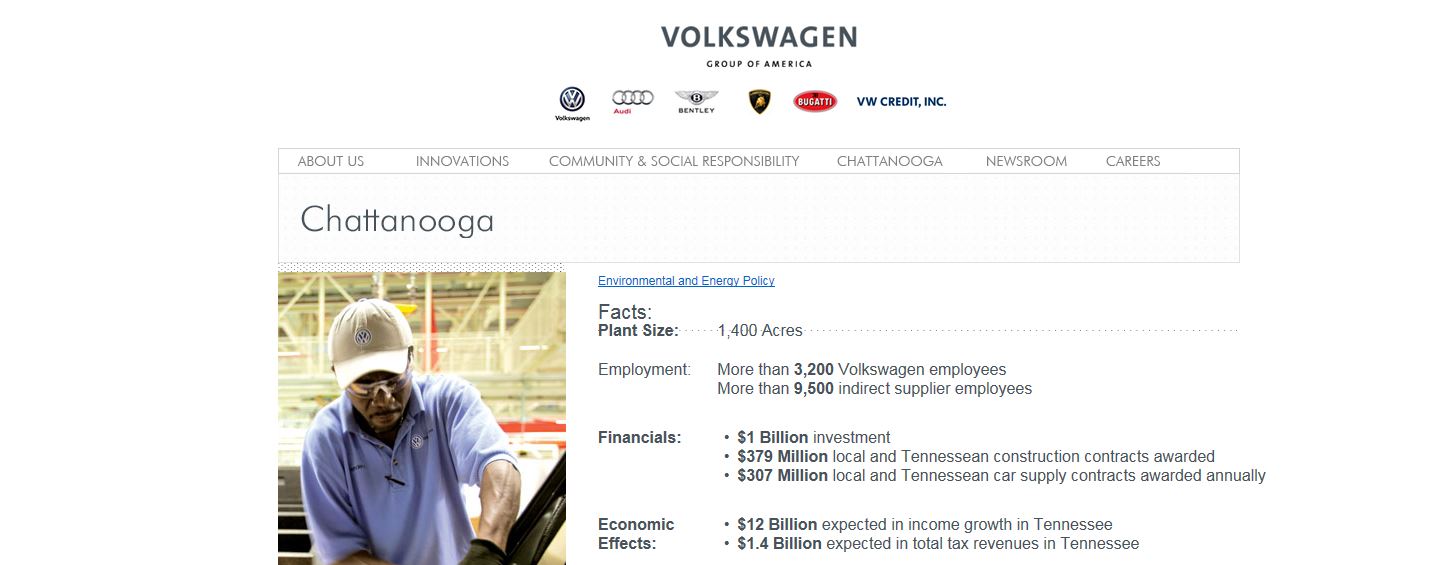Click the Plant Size label
Screen dimensions: 1455x565
click(x=638, y=331)
